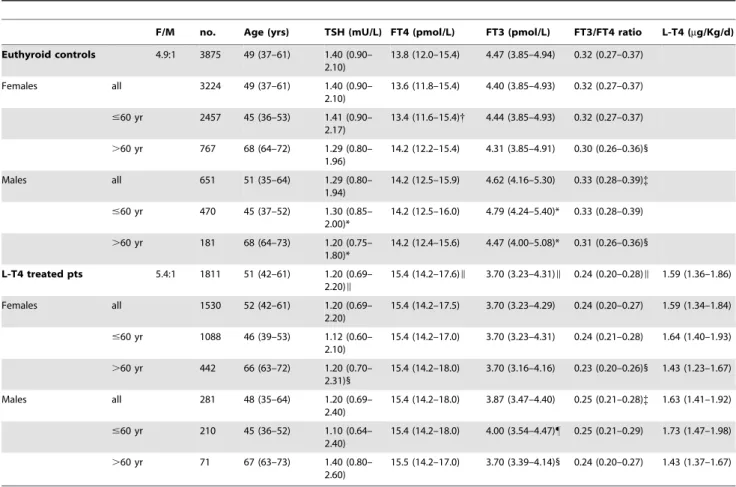Viewport: 736px width, 487px height.
Task: Click FT3 value 4.79 (4.24–5.40)*
Action: click(x=523, y=212)
